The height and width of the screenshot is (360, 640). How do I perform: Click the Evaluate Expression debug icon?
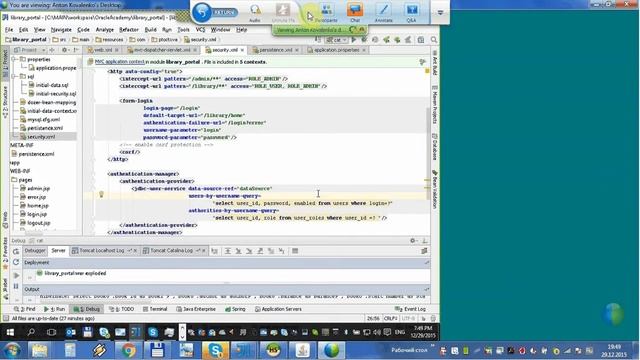295,251
